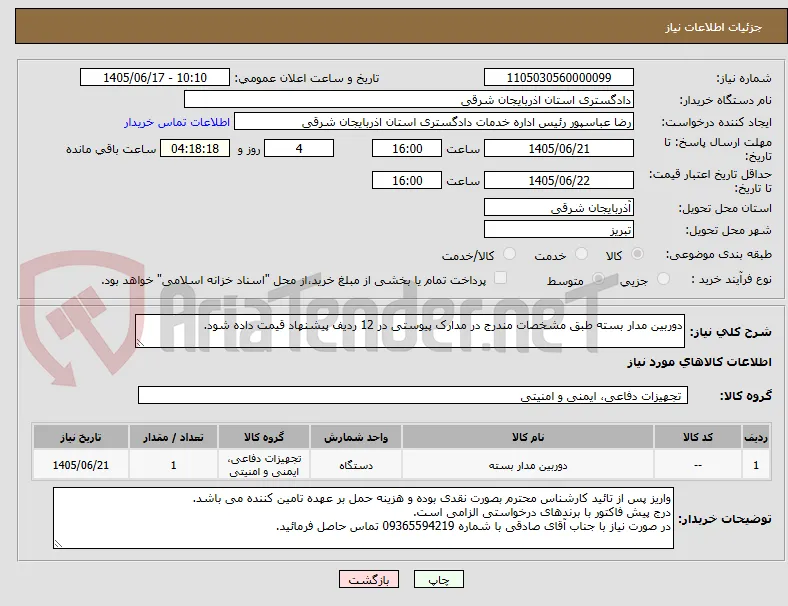Click the -- product code table cell
Image resolution: width=788 pixels, height=606 pixels.
coord(698,465)
